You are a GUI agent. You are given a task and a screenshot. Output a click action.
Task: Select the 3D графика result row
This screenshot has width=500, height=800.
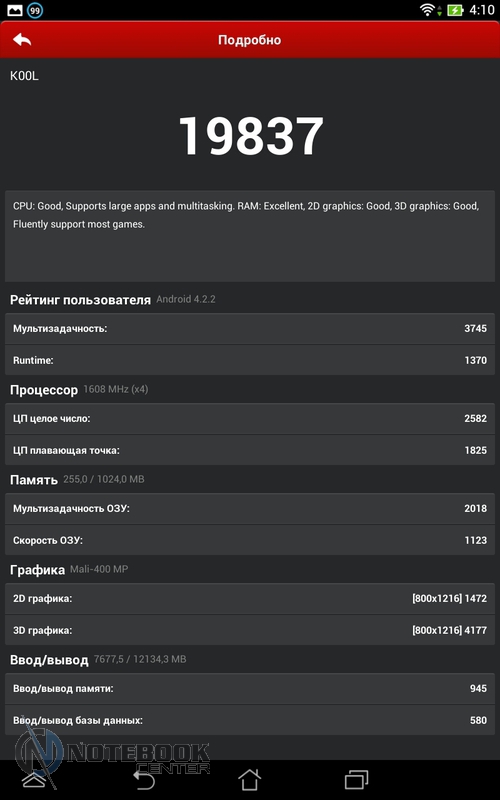249,630
